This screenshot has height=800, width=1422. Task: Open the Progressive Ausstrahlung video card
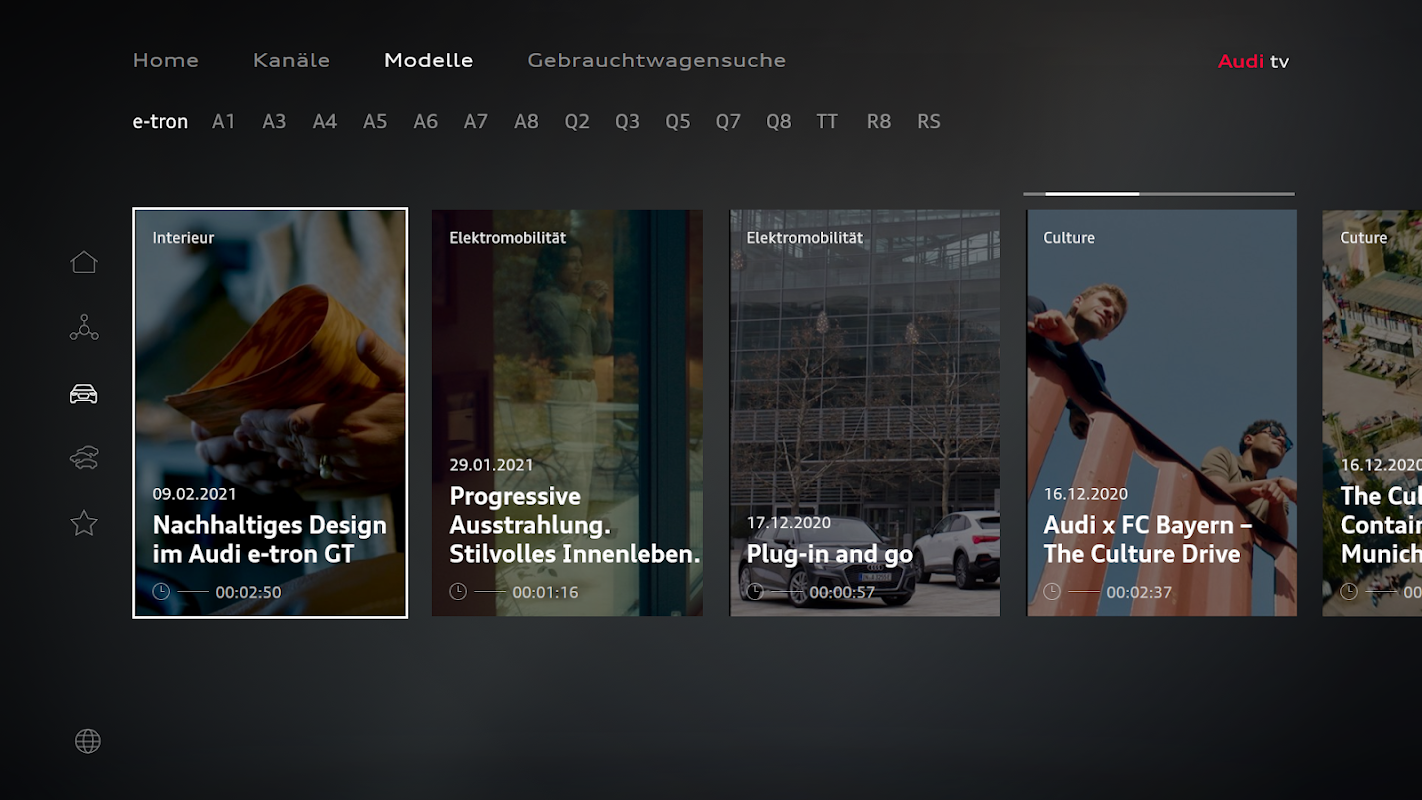(567, 413)
